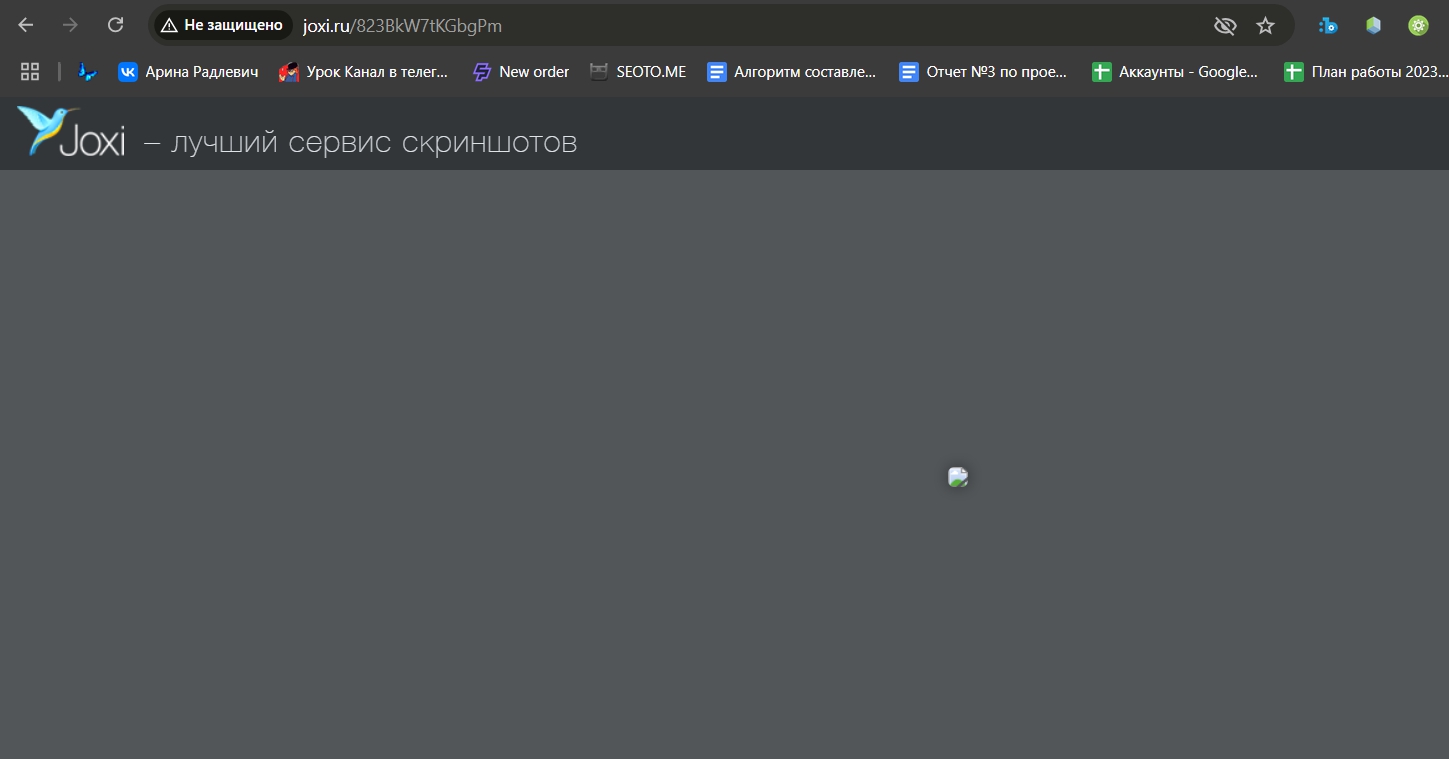Open the SEOTO.ME bookmark
This screenshot has width=1449, height=759.
pos(638,72)
